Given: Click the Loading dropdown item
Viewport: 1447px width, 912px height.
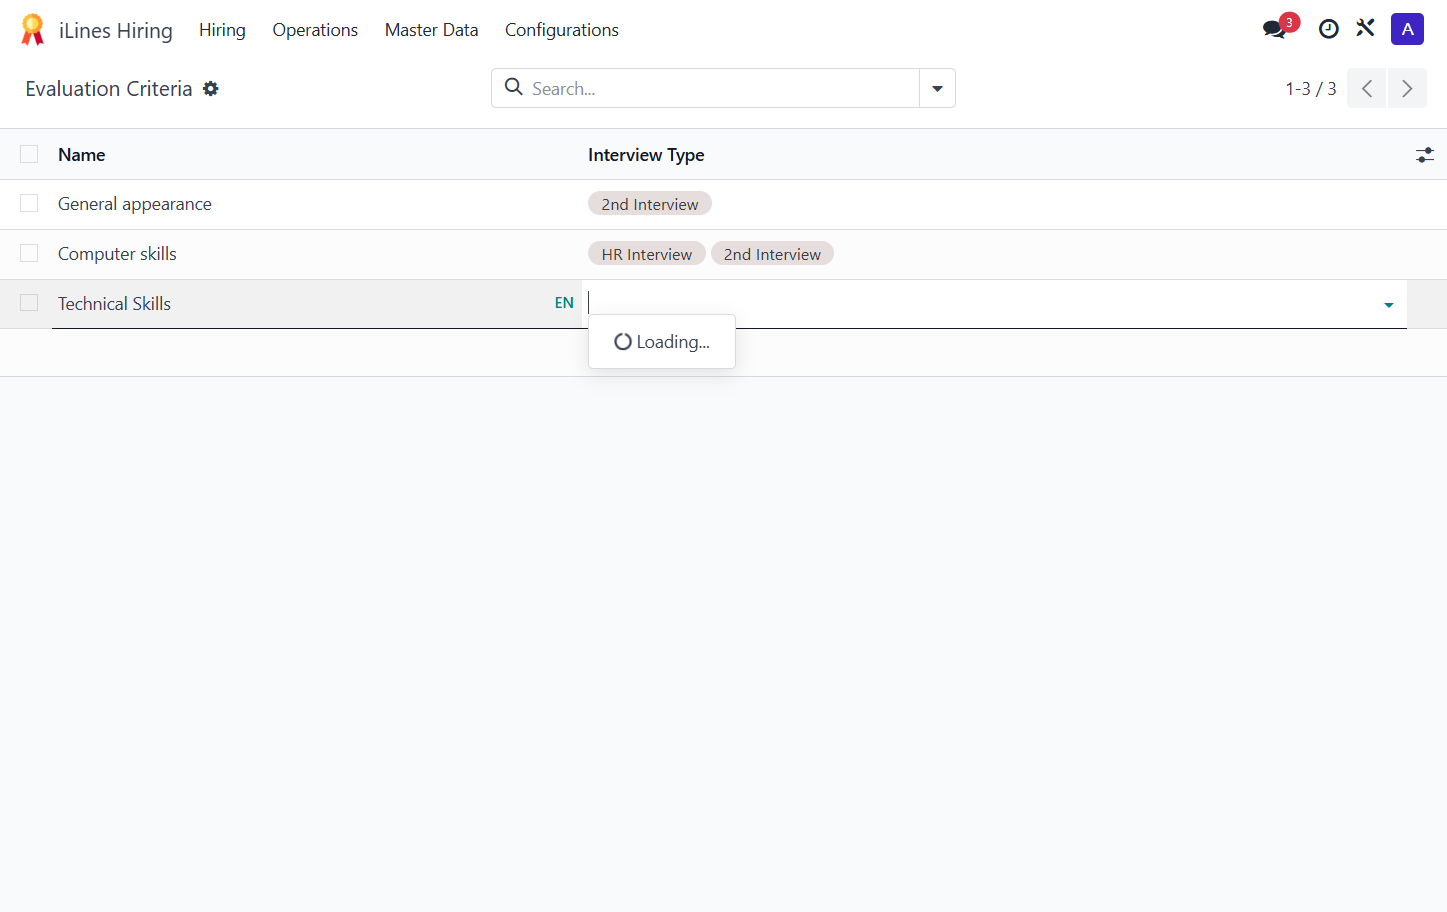Looking at the screenshot, I should [662, 342].
